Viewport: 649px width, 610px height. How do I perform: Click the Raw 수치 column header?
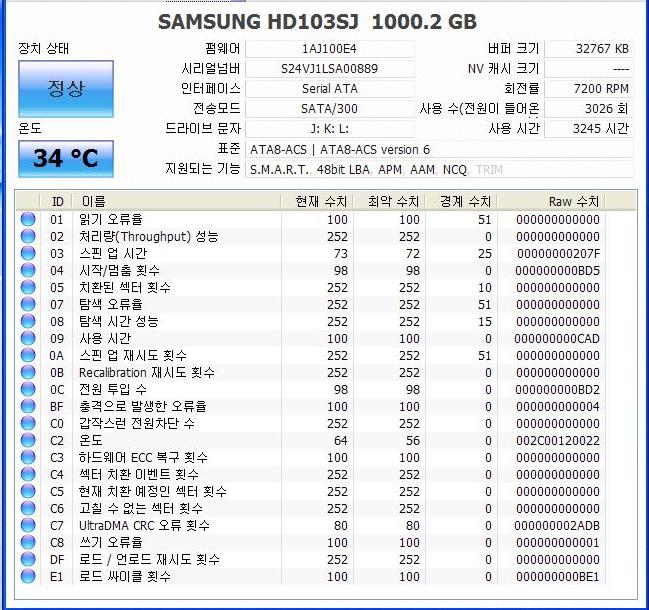551,202
